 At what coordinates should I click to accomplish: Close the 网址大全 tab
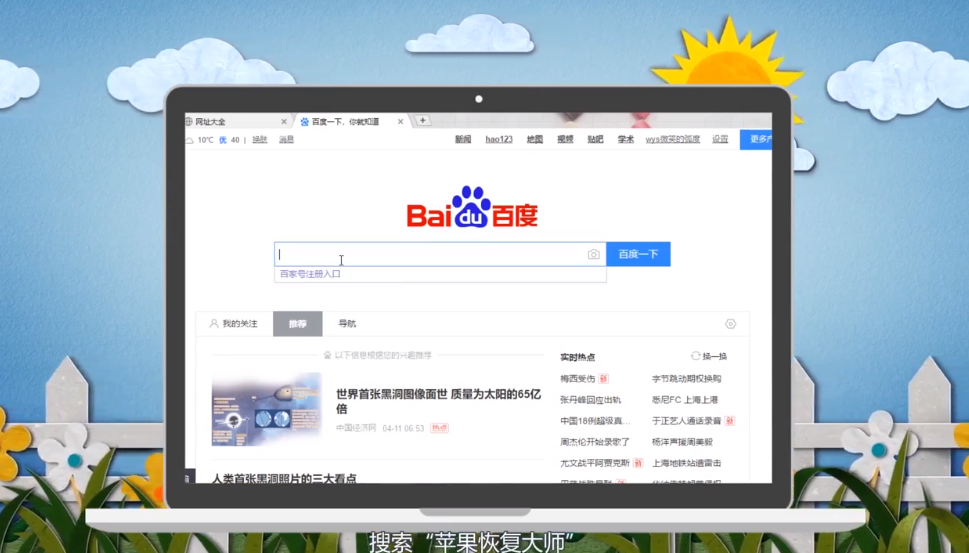pyautogui.click(x=284, y=122)
